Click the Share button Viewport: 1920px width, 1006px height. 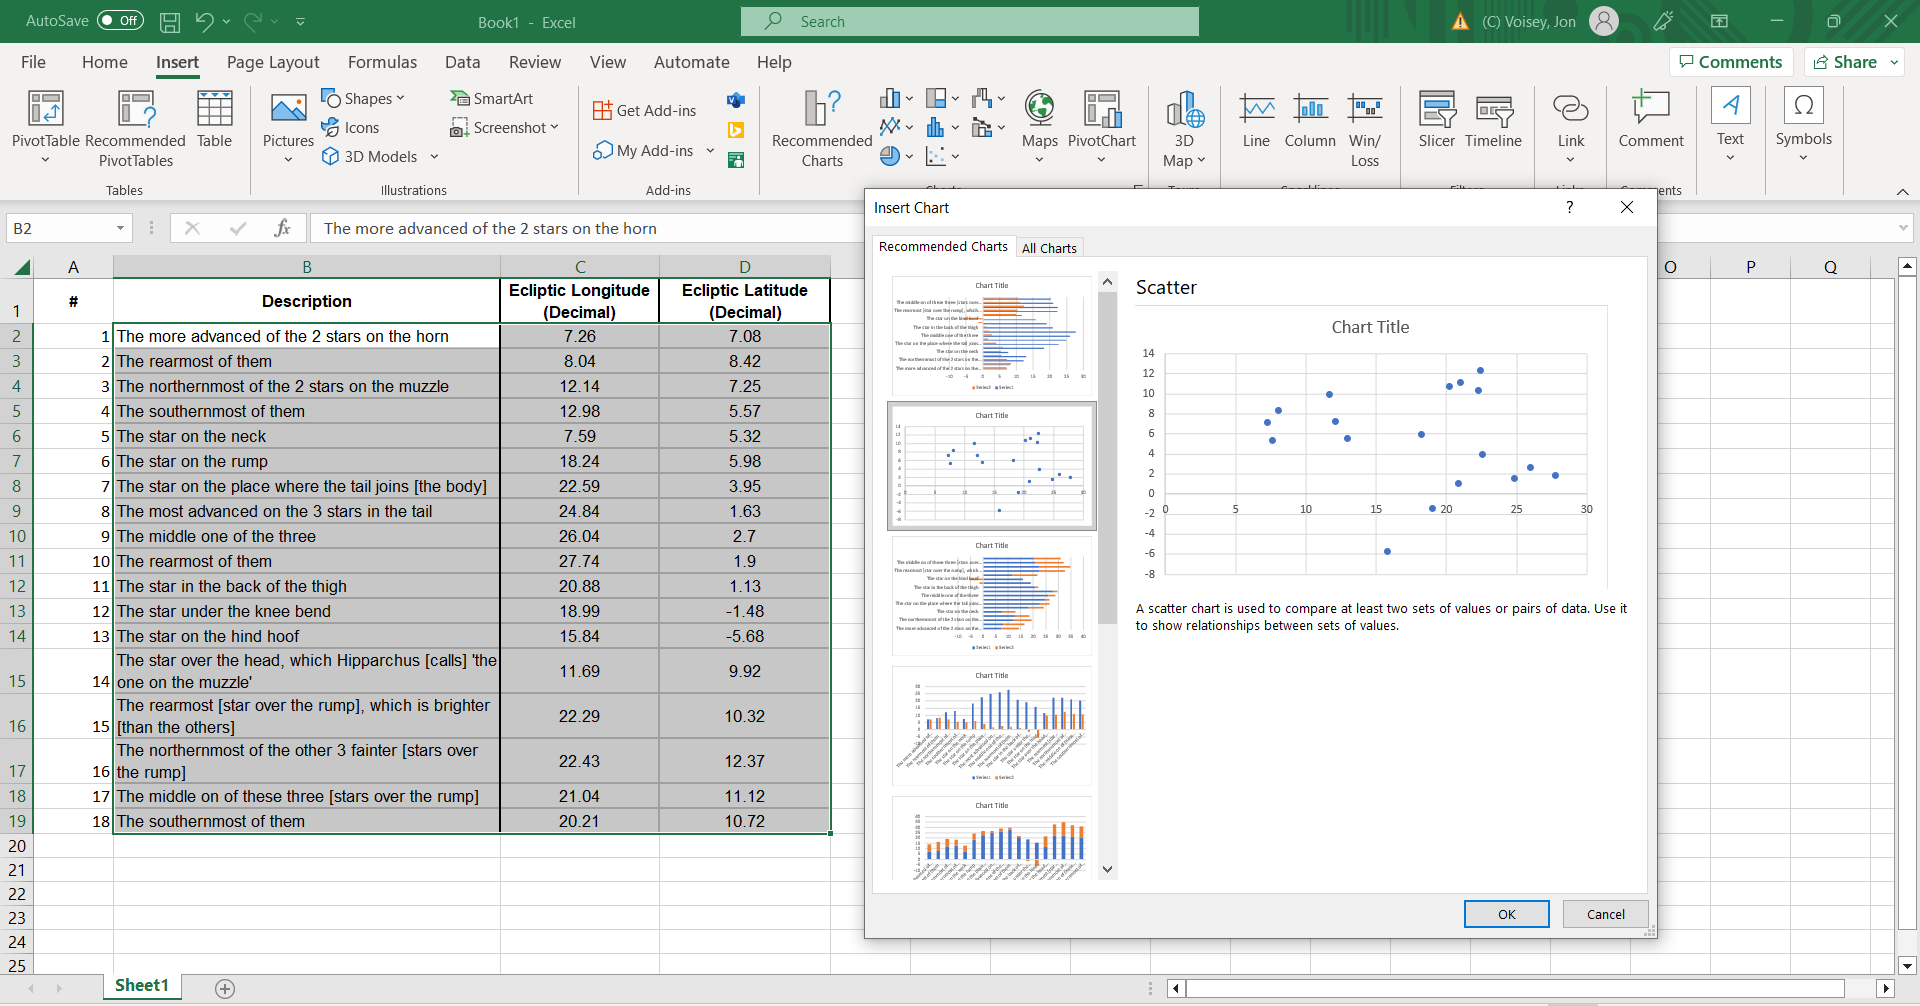1845,62
